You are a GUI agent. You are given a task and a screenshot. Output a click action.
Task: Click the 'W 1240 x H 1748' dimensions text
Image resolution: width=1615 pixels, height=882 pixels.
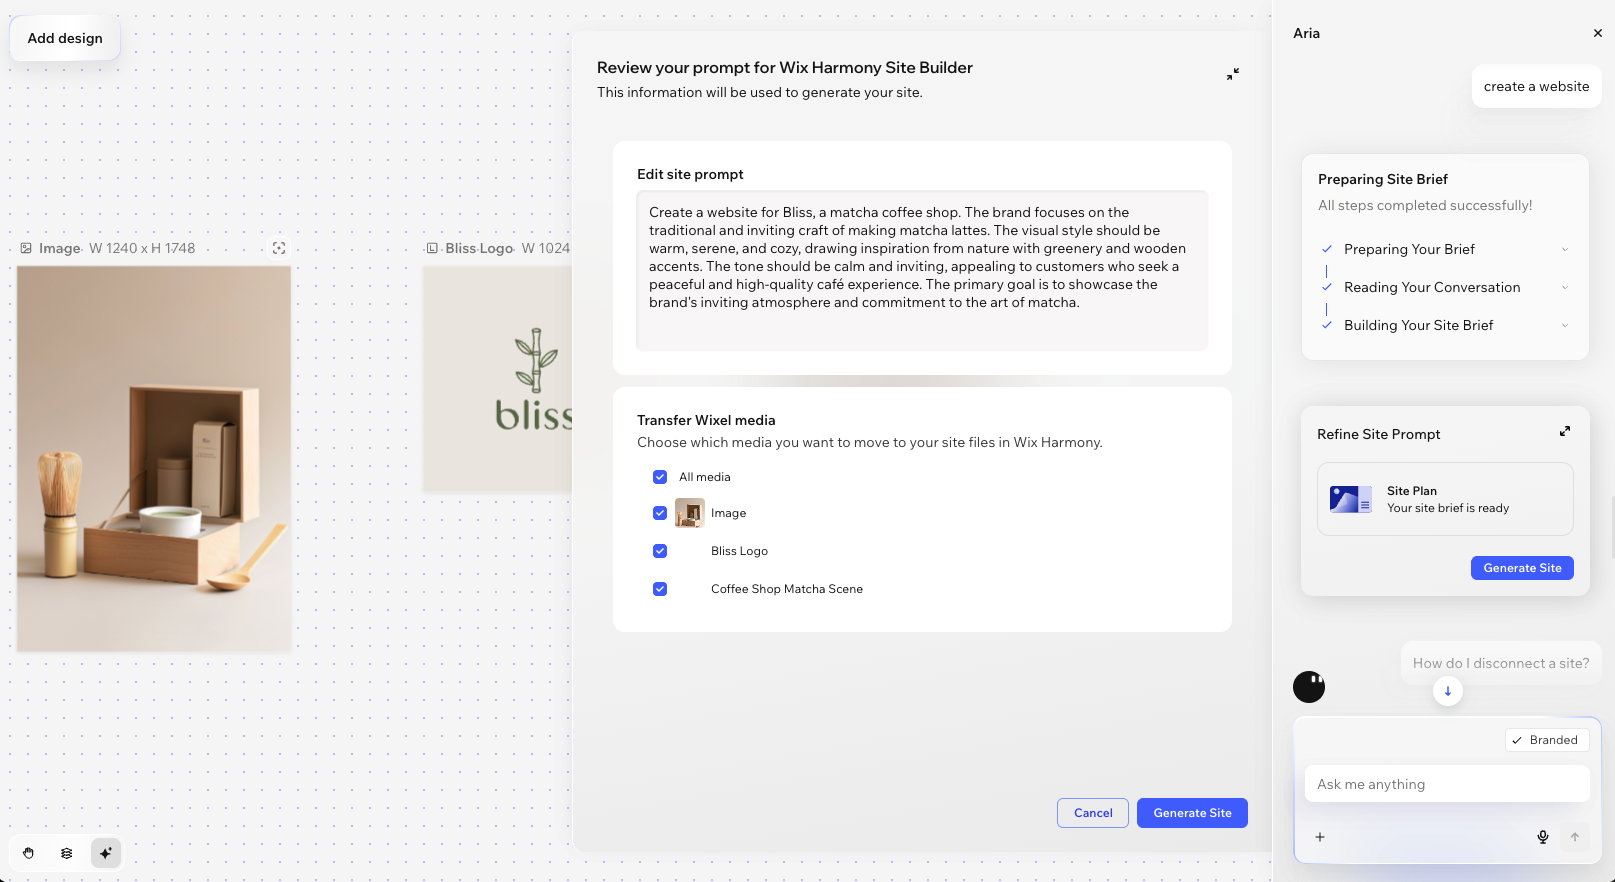(142, 248)
